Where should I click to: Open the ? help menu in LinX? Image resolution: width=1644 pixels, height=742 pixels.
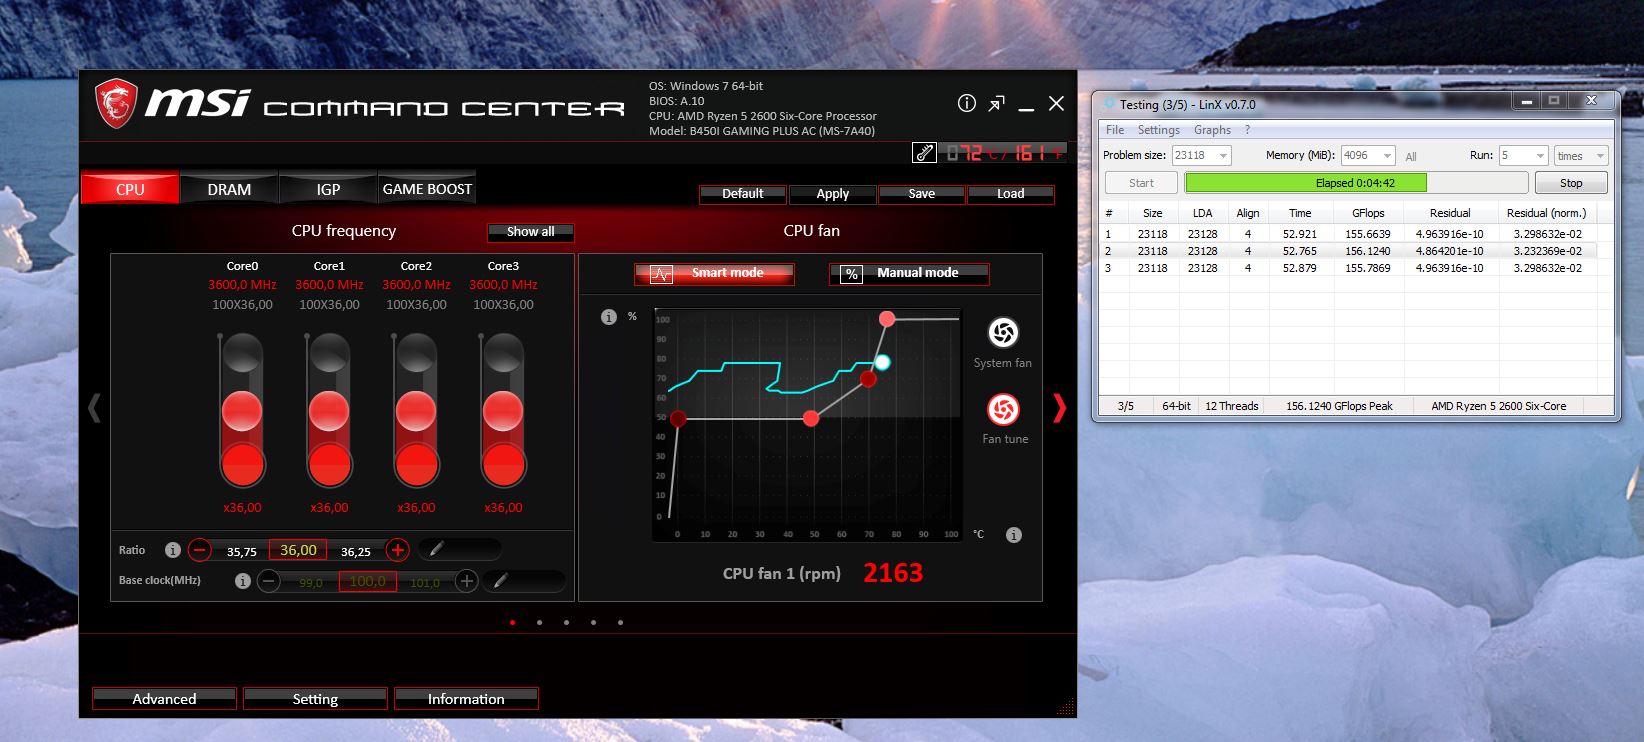[x=1247, y=130]
